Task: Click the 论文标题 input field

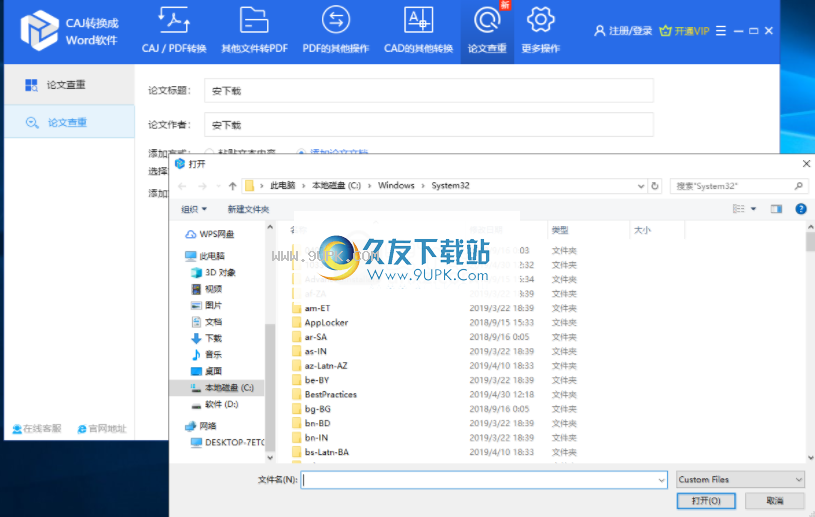Action: click(428, 91)
